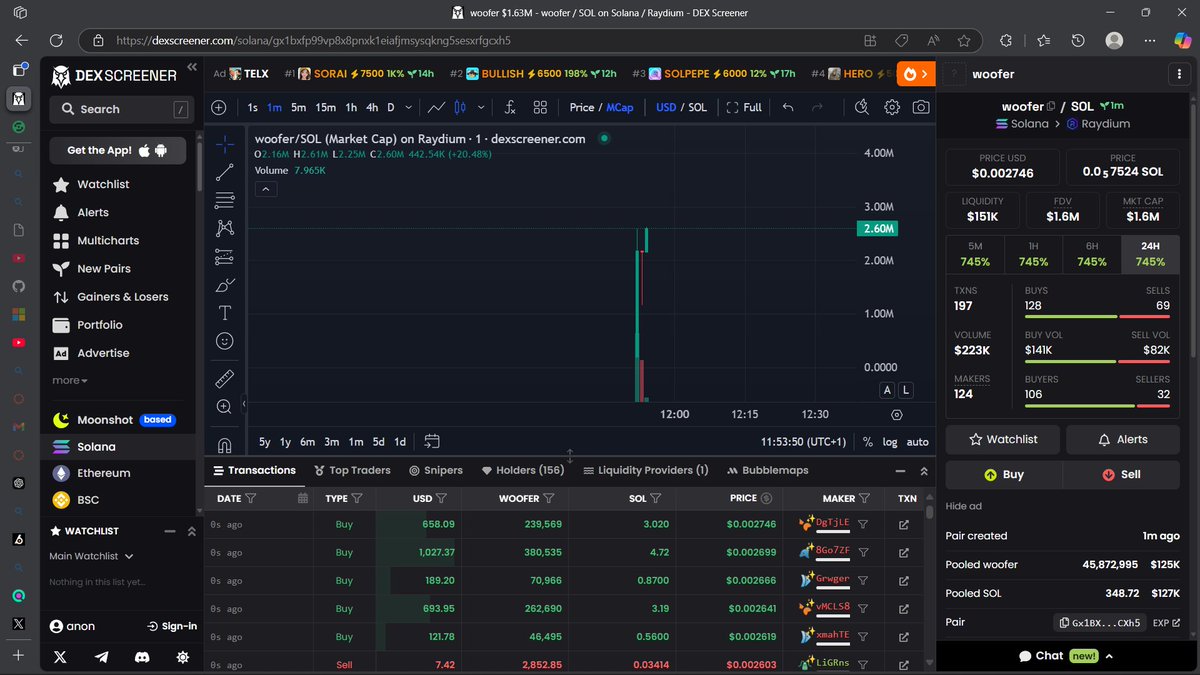1200x675 pixels.
Task: Expand the transactions panel upward
Action: coord(923,471)
